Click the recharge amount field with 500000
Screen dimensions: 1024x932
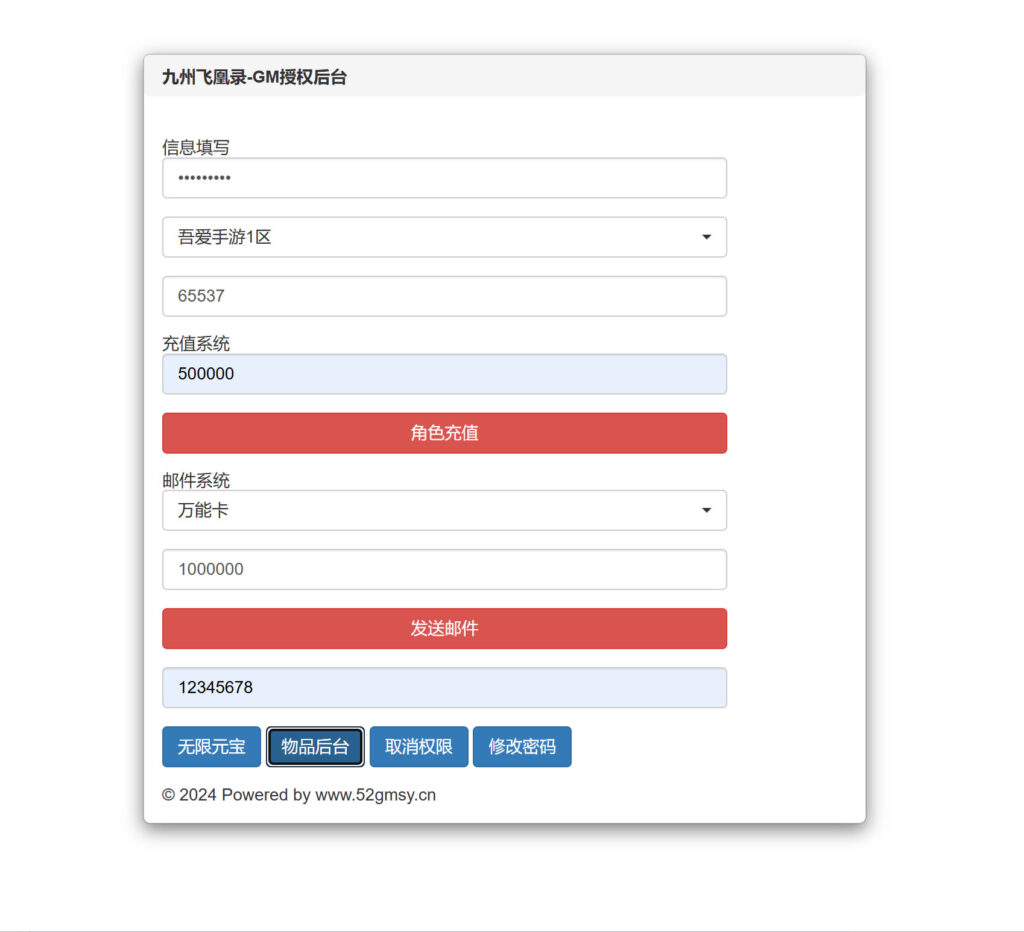[444, 374]
